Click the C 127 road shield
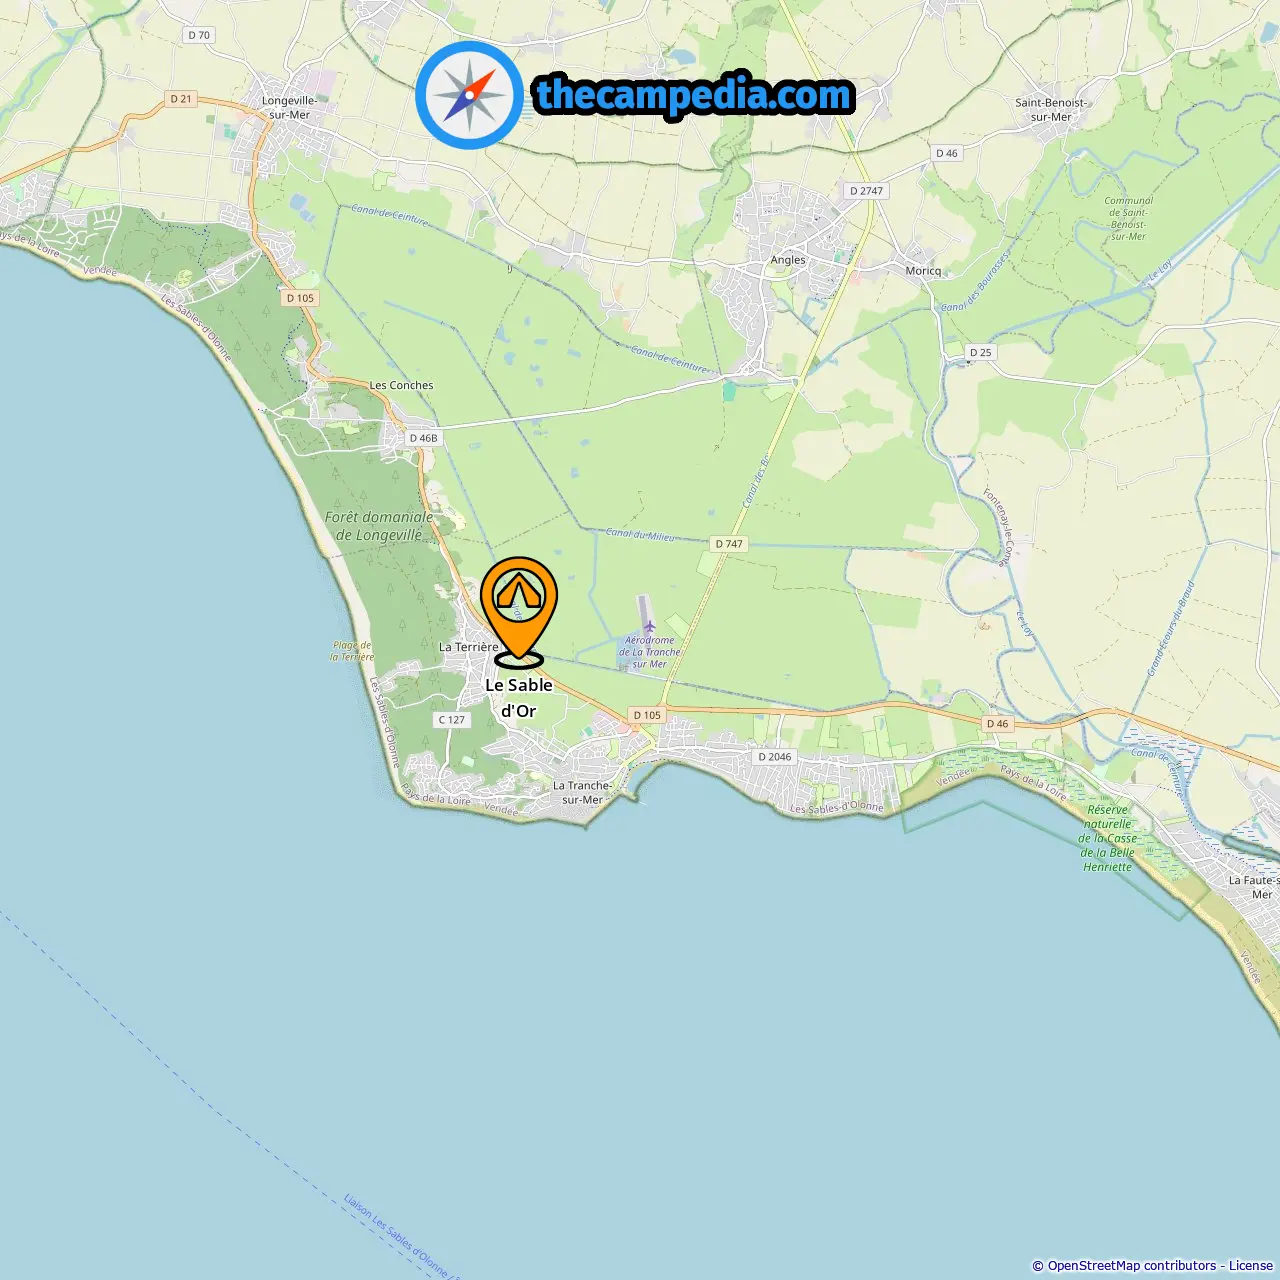The height and width of the screenshot is (1280, 1280). pos(452,720)
